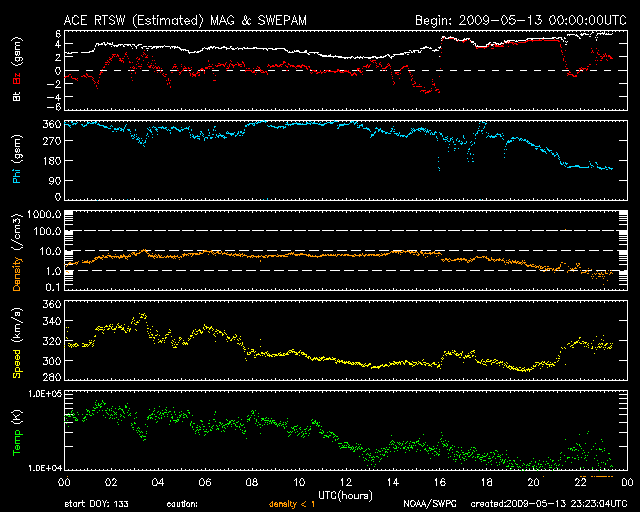The height and width of the screenshot is (512, 640).
Task: Click the 'Begin: 2009-05-13 00:00:00UTC' text
Action: [x=521, y=20]
